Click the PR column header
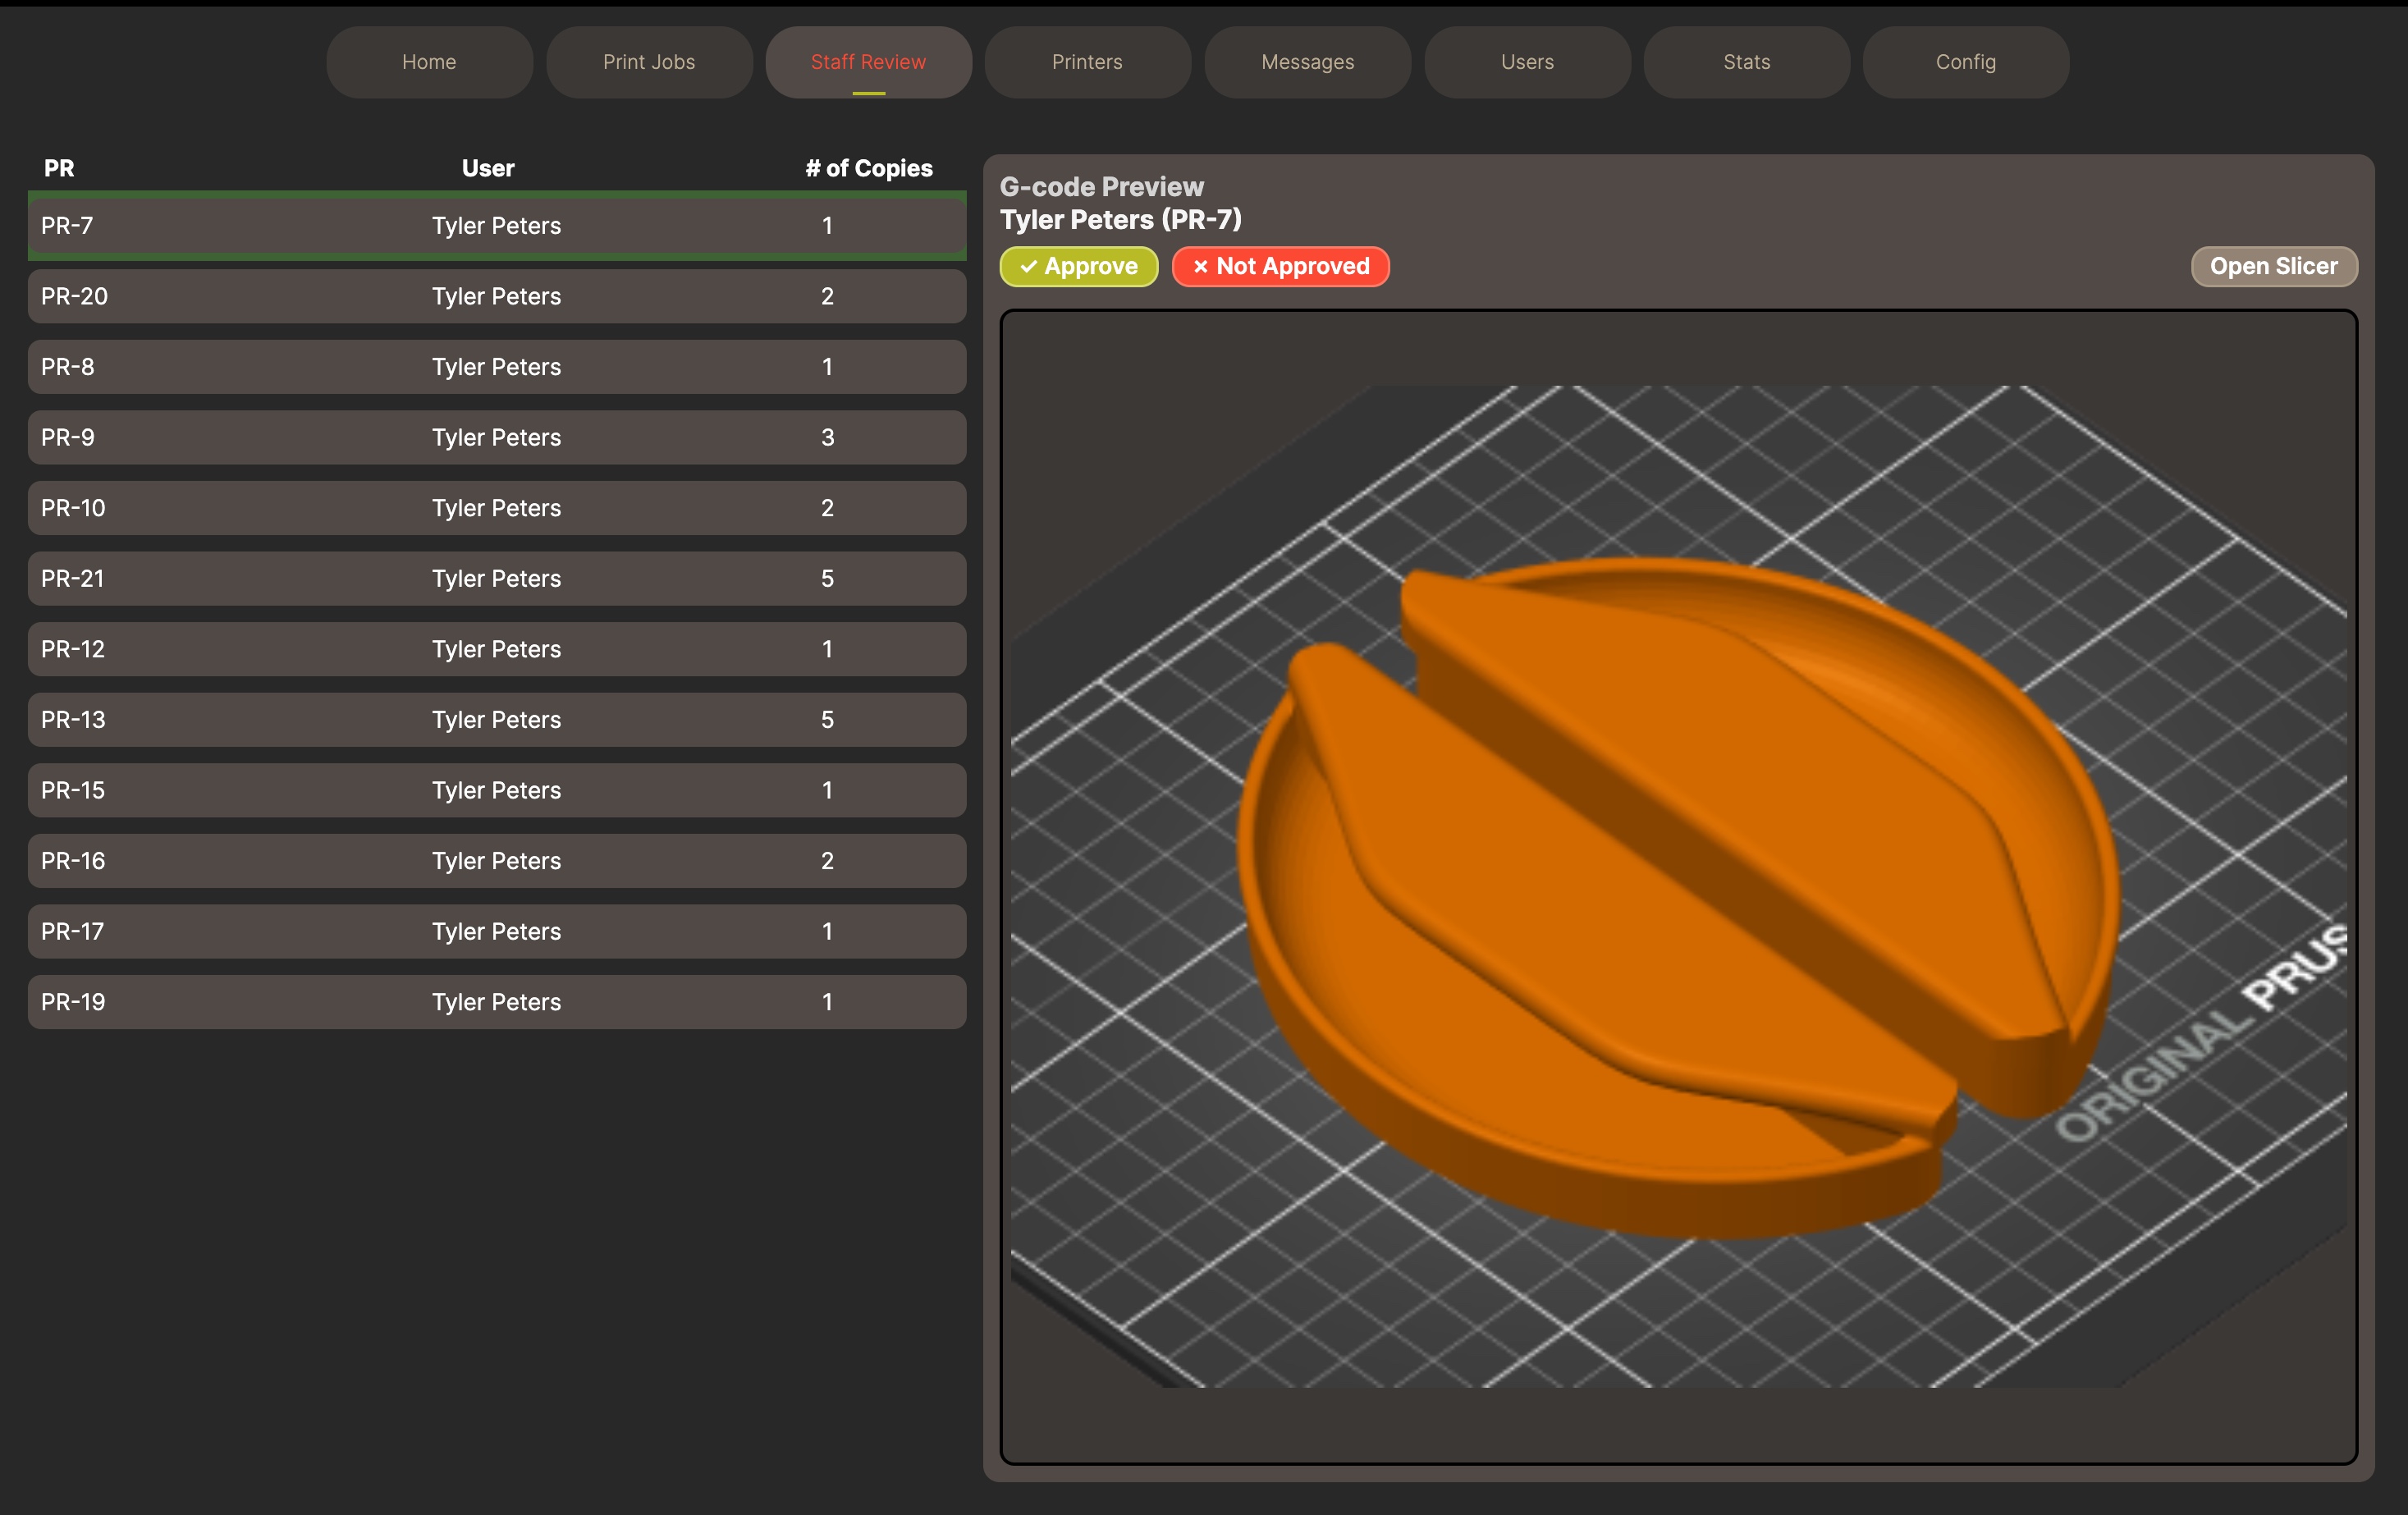The image size is (2408, 1515). [x=58, y=168]
